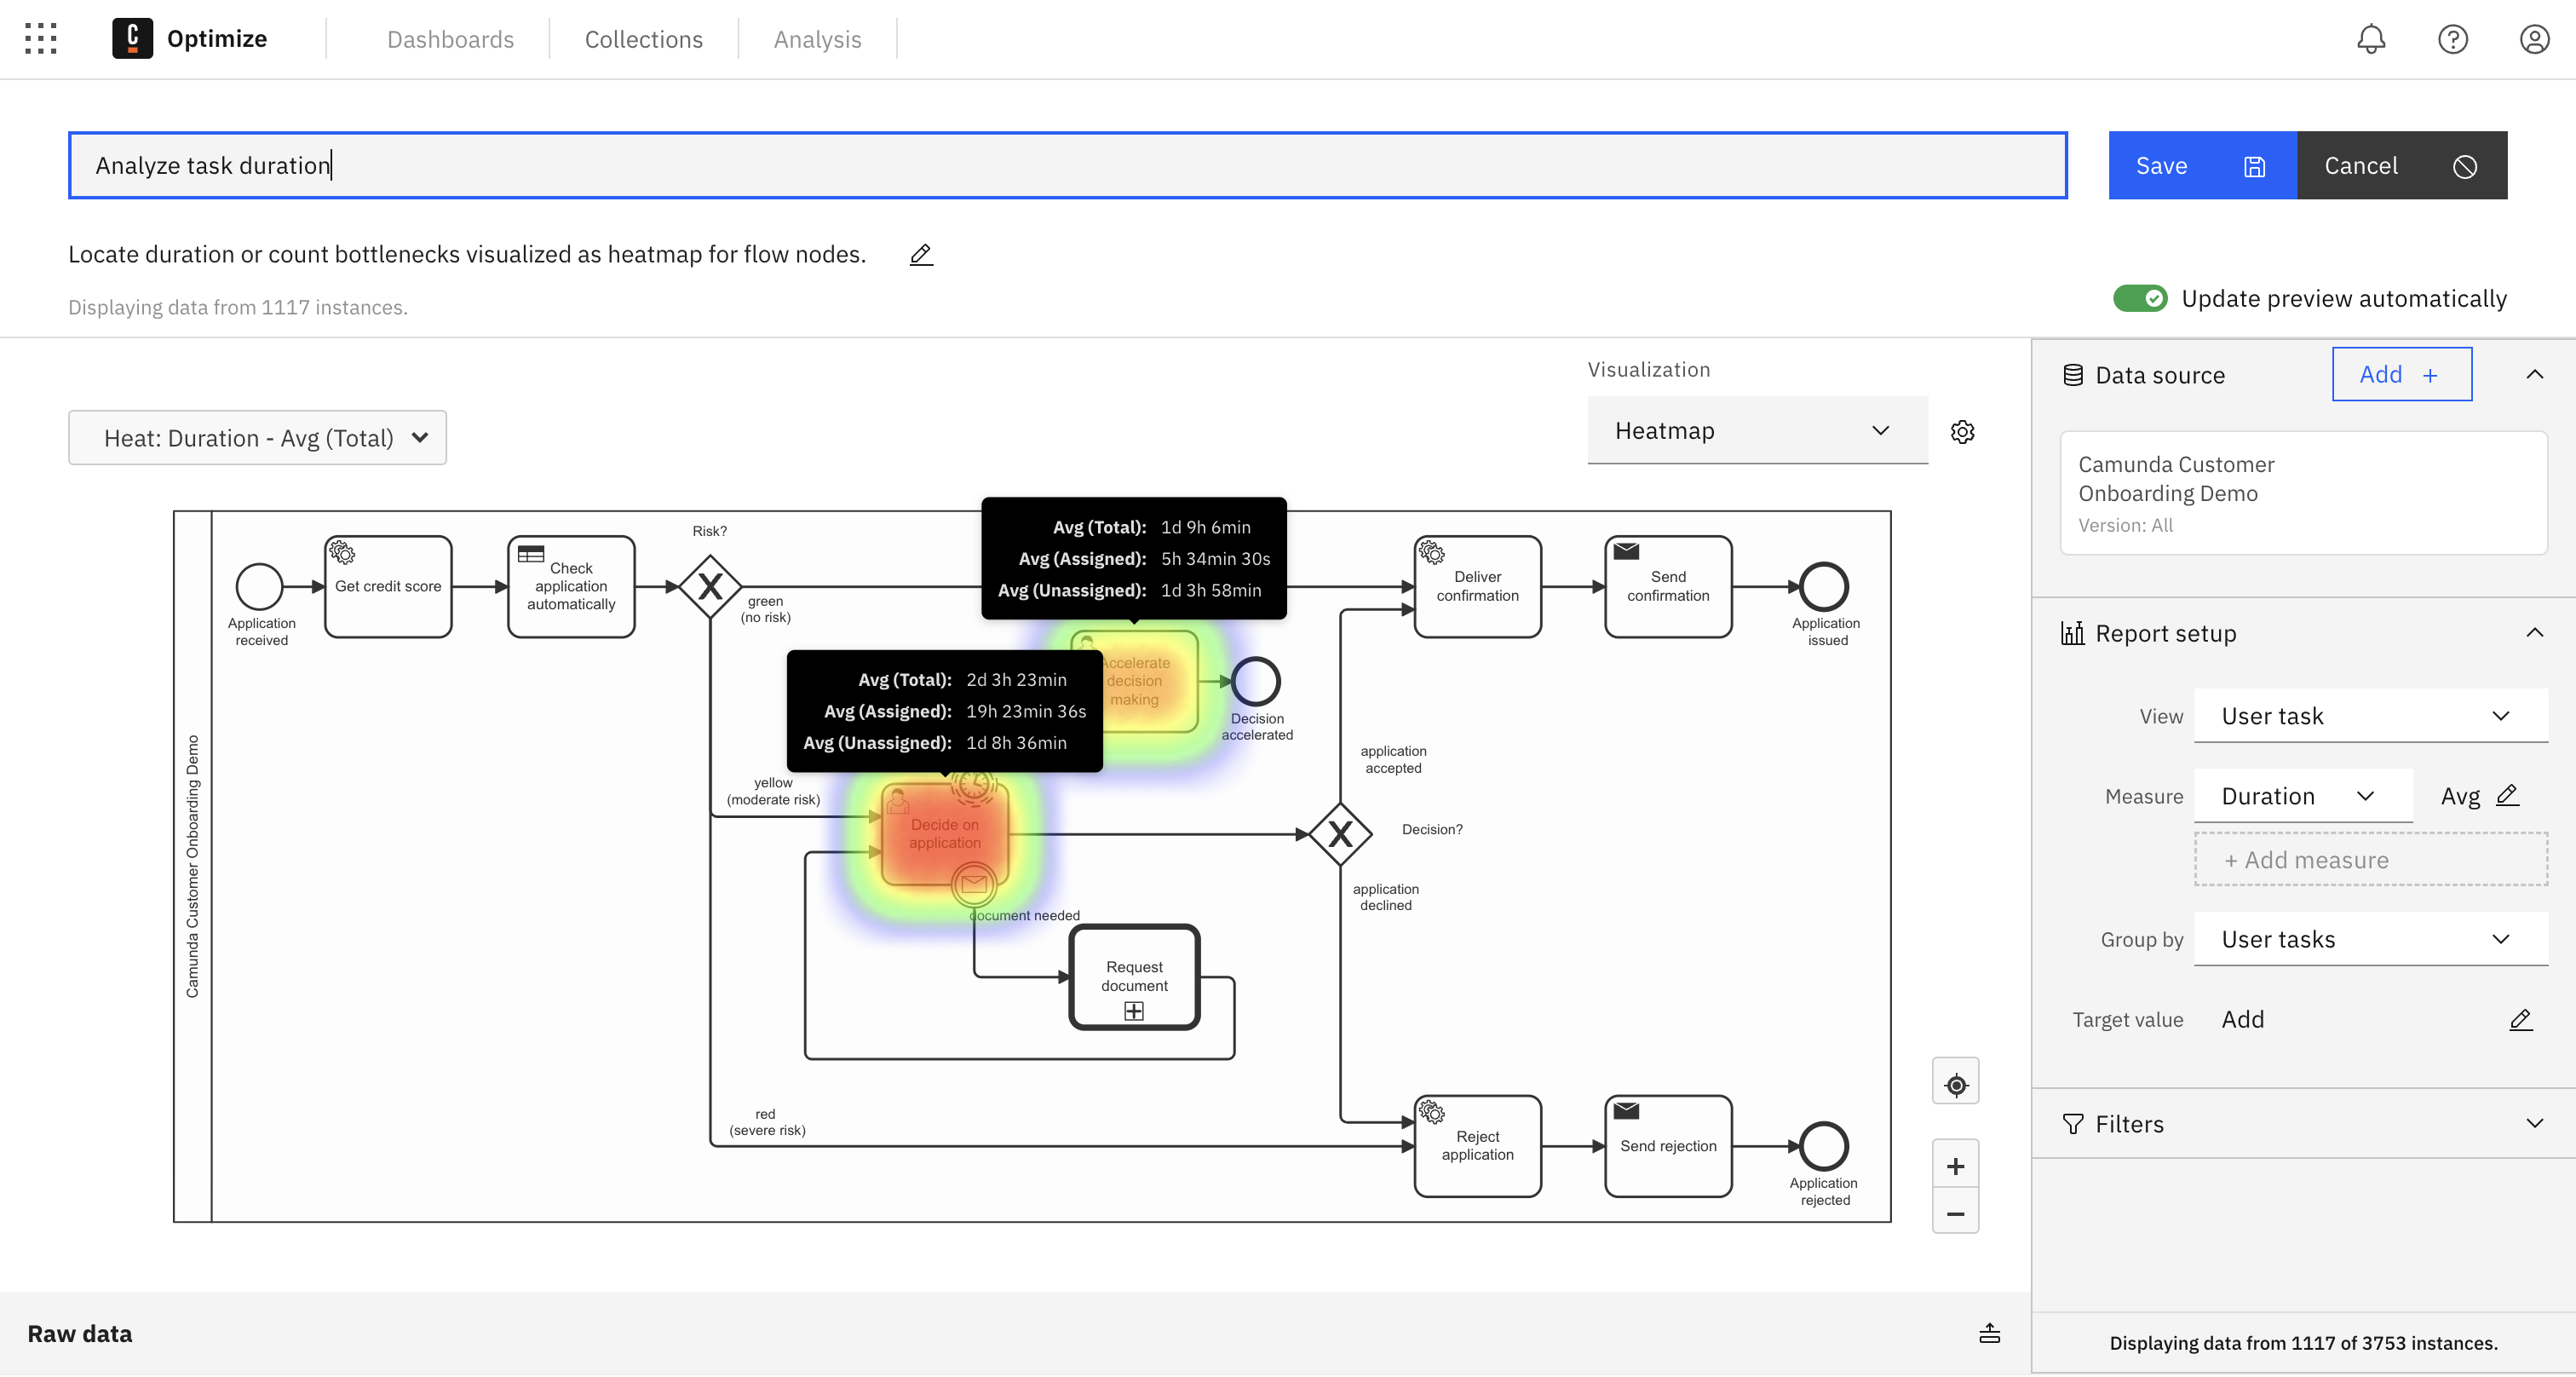Zoom into the diagram with the plus button

tap(1956, 1164)
